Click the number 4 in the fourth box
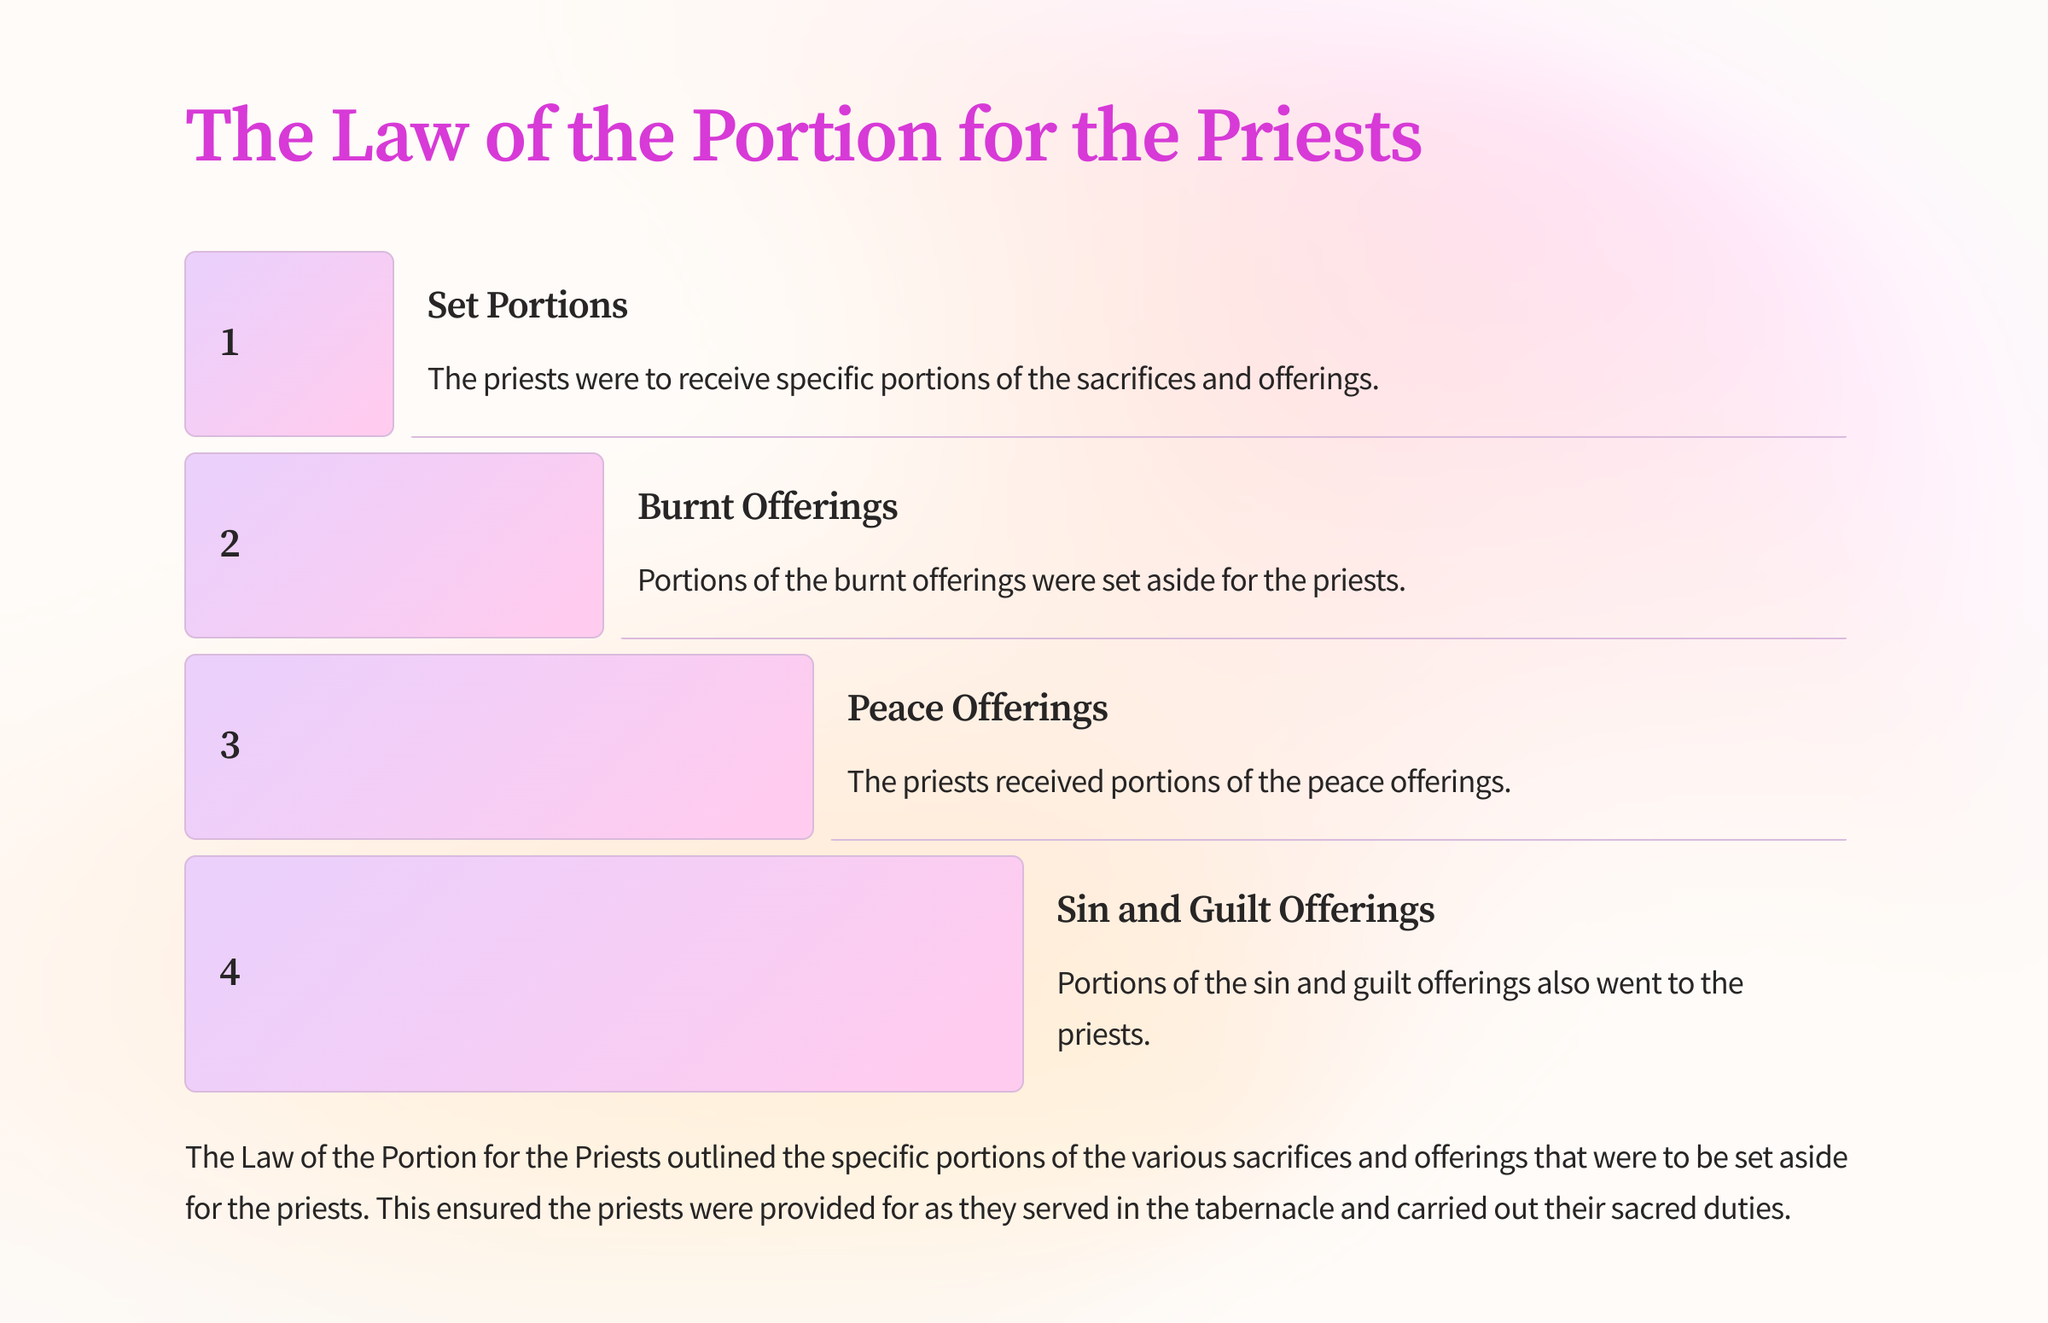Image resolution: width=2048 pixels, height=1323 pixels. point(230,973)
